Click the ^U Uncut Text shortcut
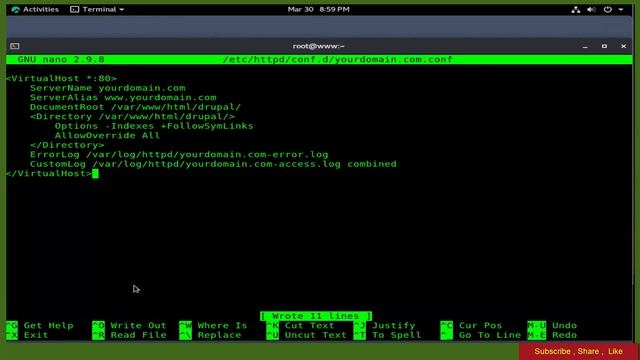 (x=306, y=335)
